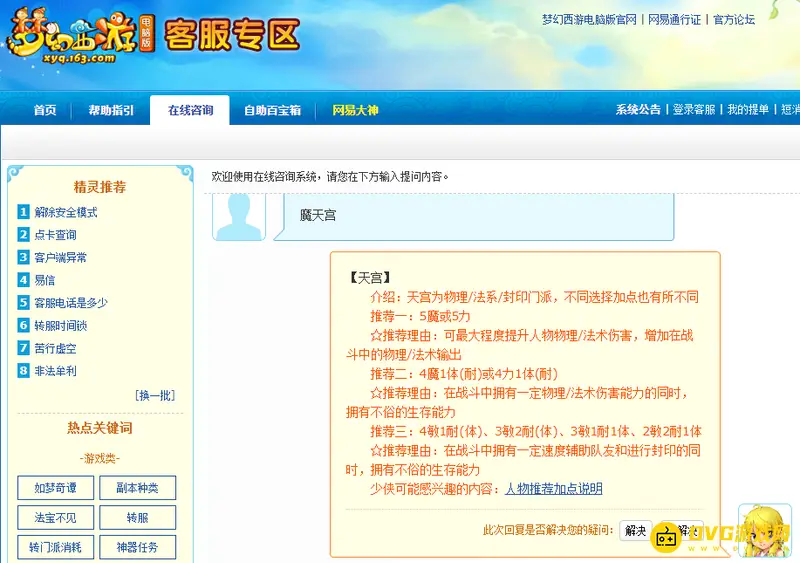The width and height of the screenshot is (800, 563).
Task: Click 推荐一：5魔或5力 line
Action: (420, 316)
